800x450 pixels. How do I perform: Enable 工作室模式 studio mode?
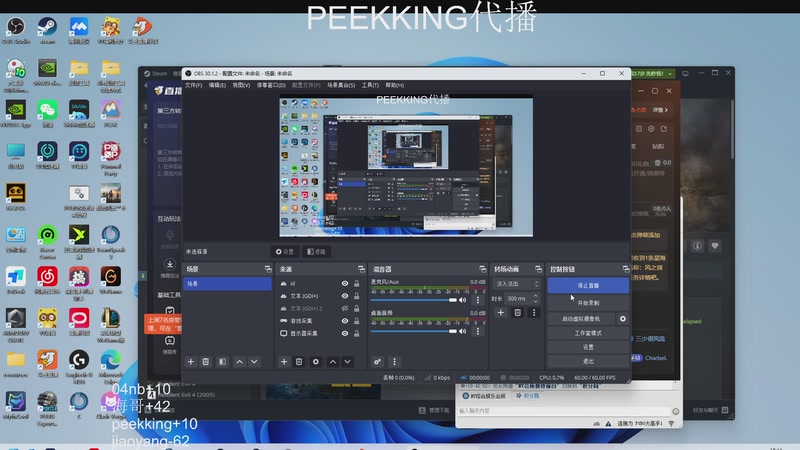588,333
